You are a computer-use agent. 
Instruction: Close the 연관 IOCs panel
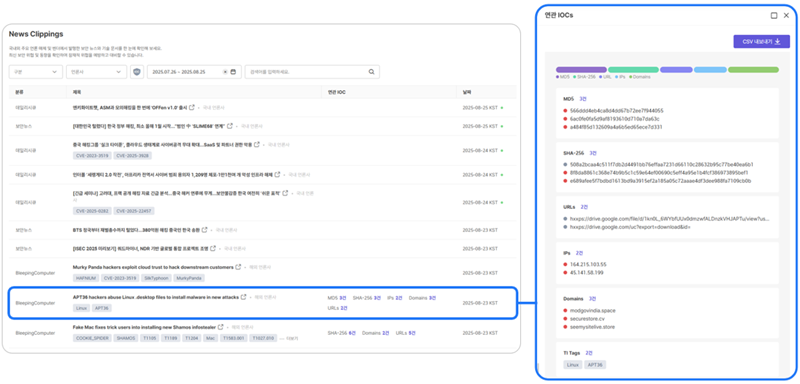click(786, 15)
